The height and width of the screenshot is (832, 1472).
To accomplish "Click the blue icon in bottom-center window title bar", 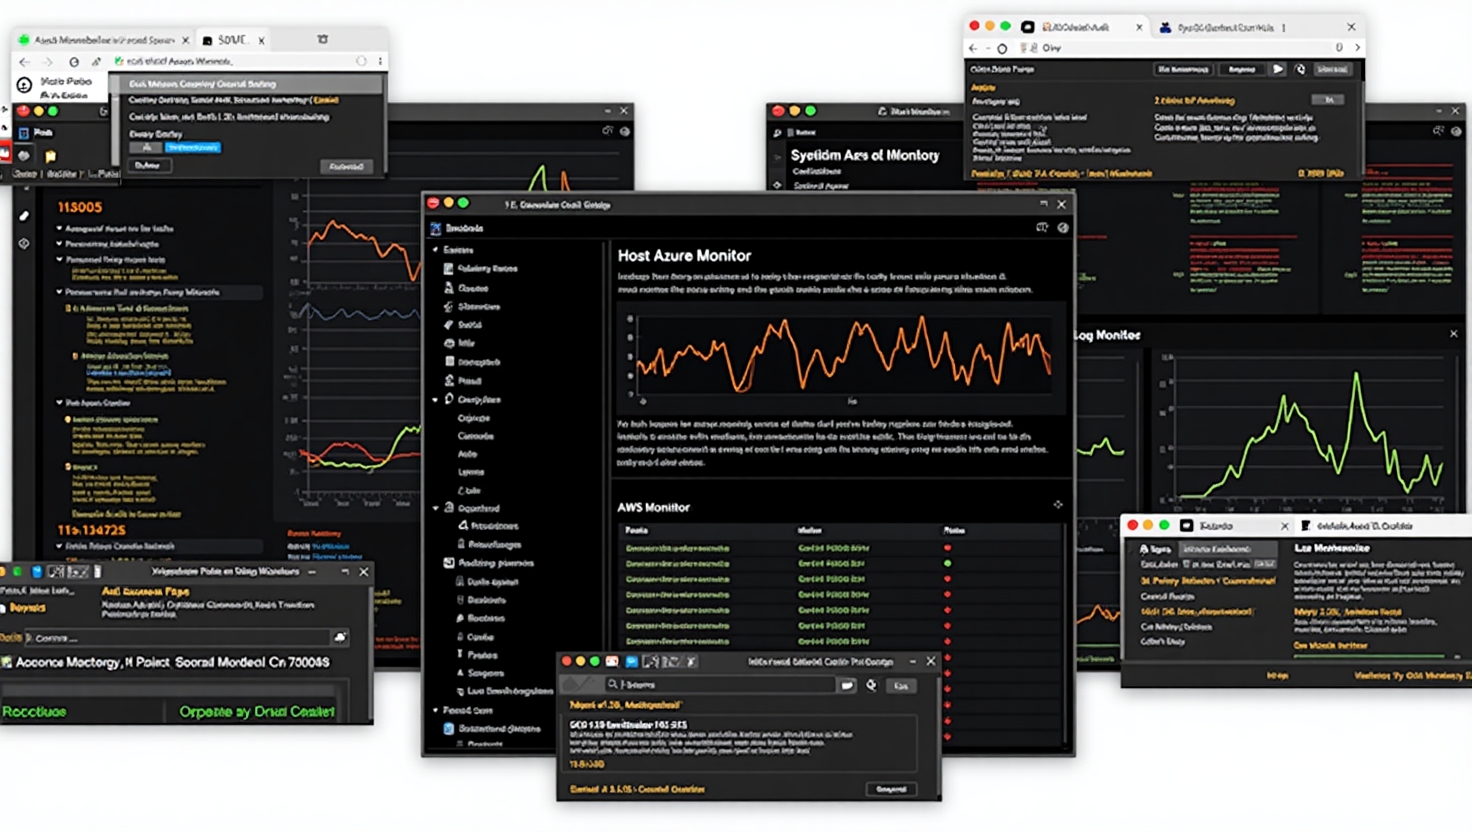I will coord(631,661).
